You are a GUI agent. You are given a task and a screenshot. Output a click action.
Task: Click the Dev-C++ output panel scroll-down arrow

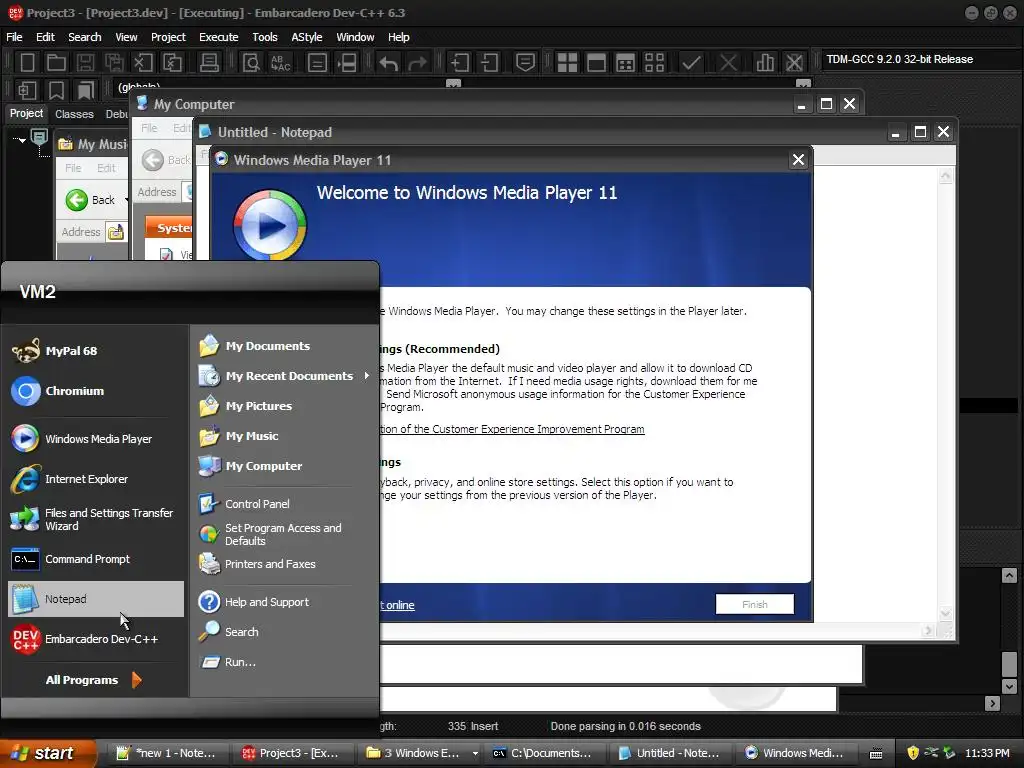coord(1009,686)
